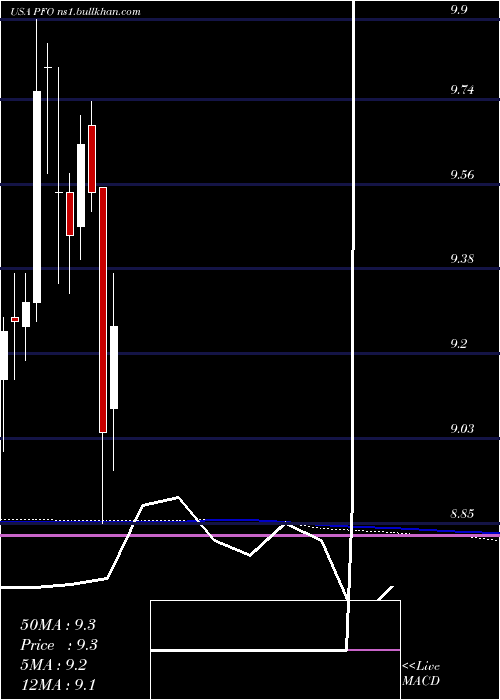Click the 9.38 price axis label
This screenshot has width=500, height=700.
click(x=462, y=259)
